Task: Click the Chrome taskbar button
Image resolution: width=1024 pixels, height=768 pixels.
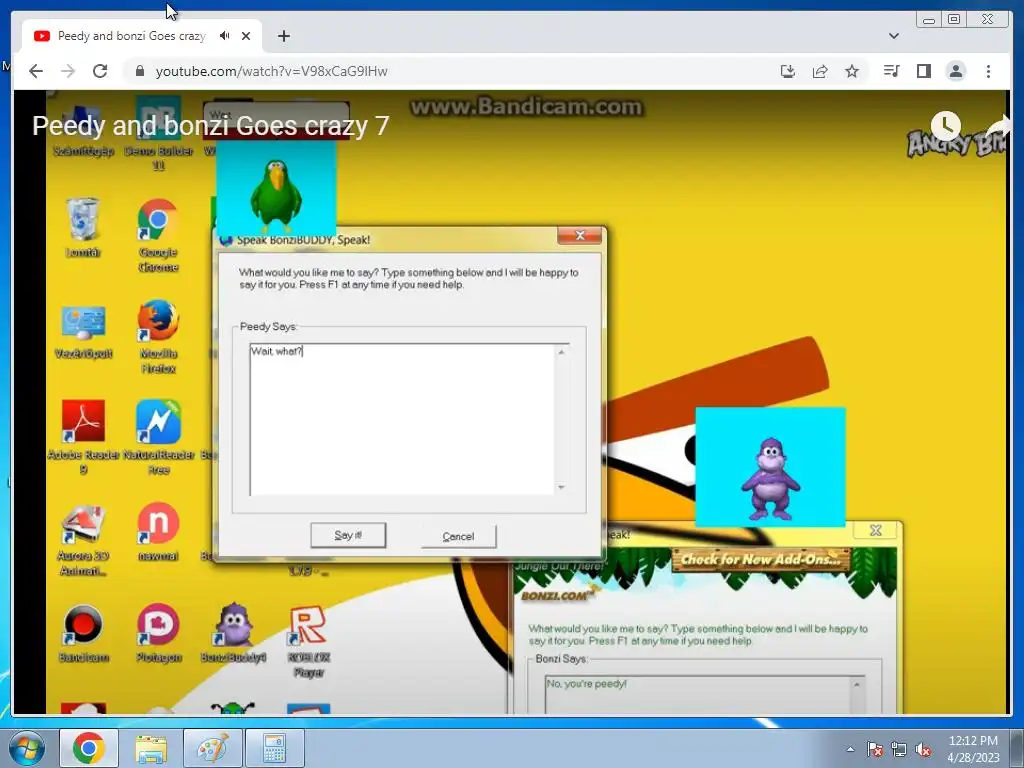Action: point(89,748)
